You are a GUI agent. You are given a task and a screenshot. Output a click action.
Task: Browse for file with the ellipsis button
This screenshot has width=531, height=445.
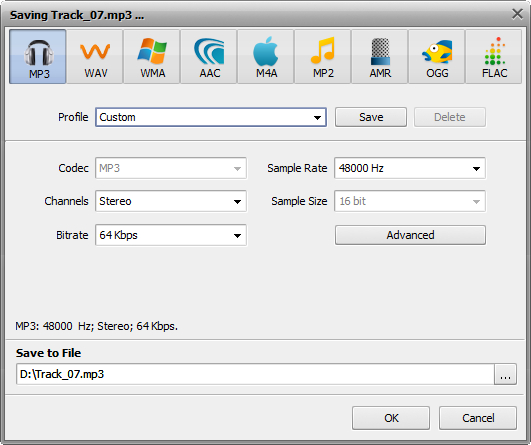point(505,374)
